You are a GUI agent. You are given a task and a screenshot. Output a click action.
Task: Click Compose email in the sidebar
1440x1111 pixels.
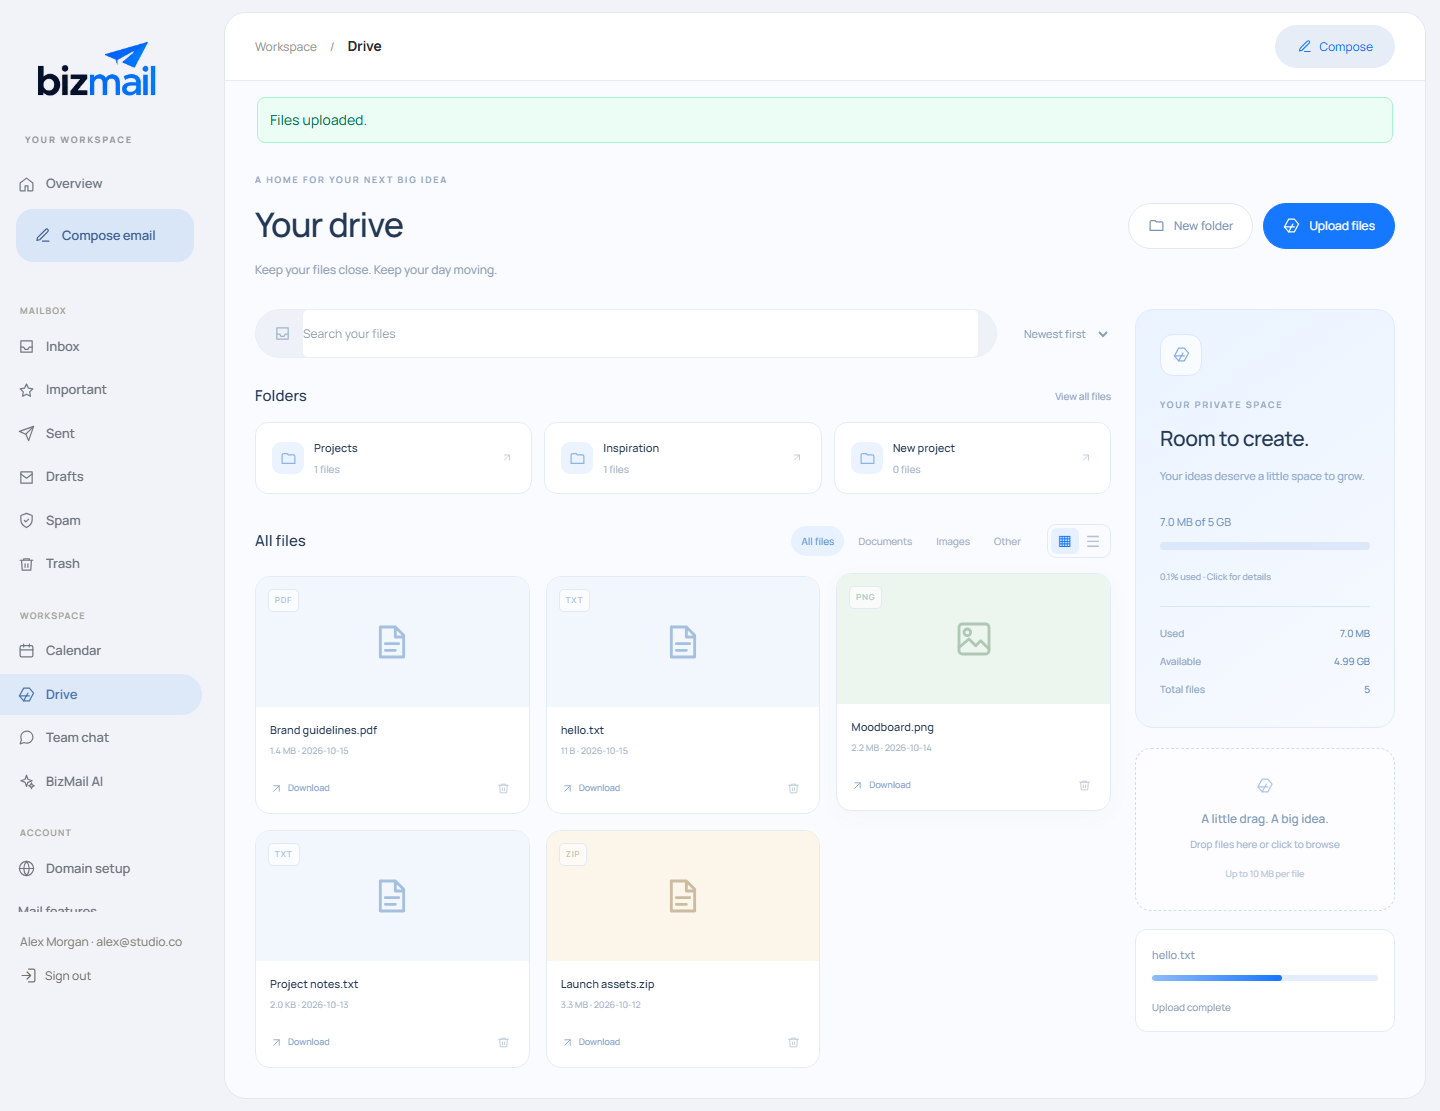point(105,236)
